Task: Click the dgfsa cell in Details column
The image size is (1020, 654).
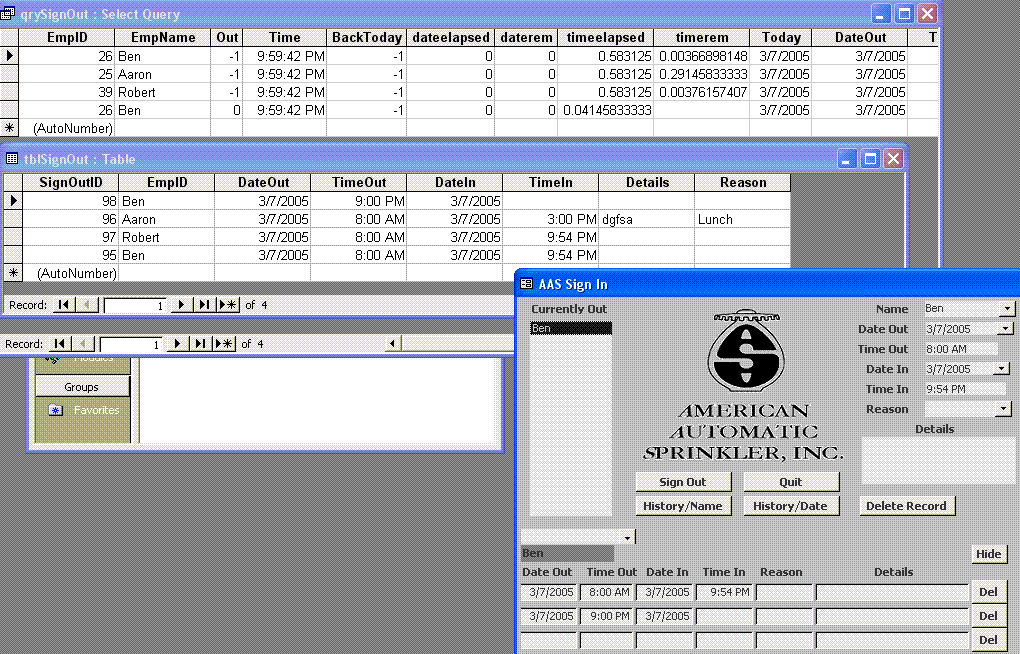Action: click(x=647, y=219)
